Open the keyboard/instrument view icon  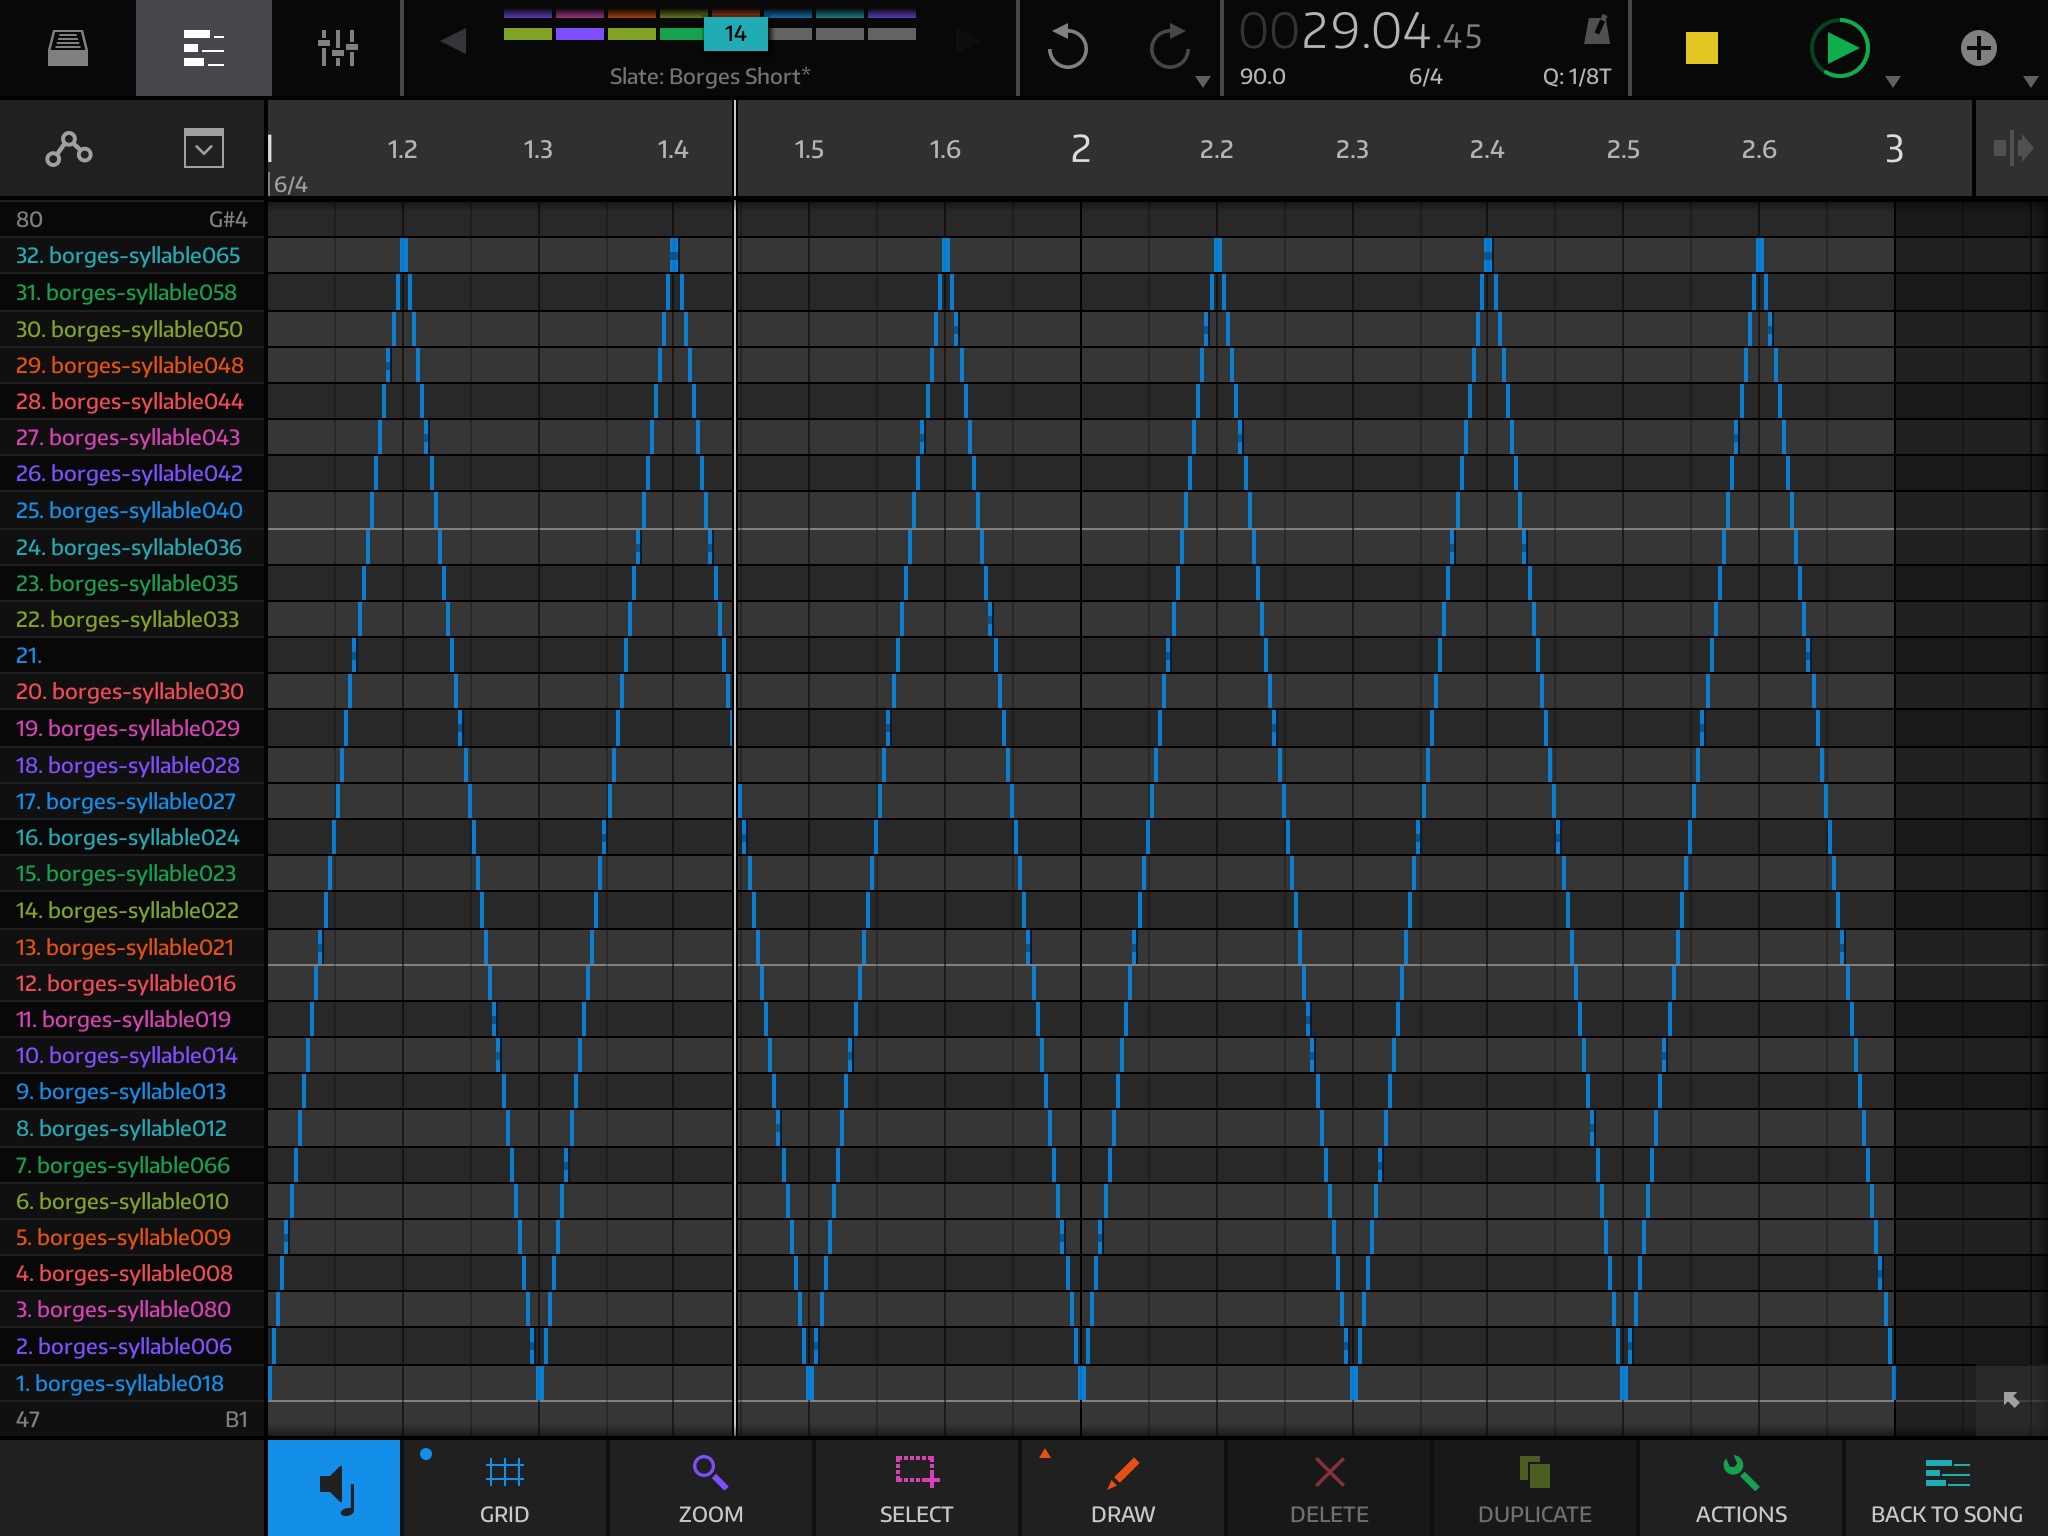point(67,47)
